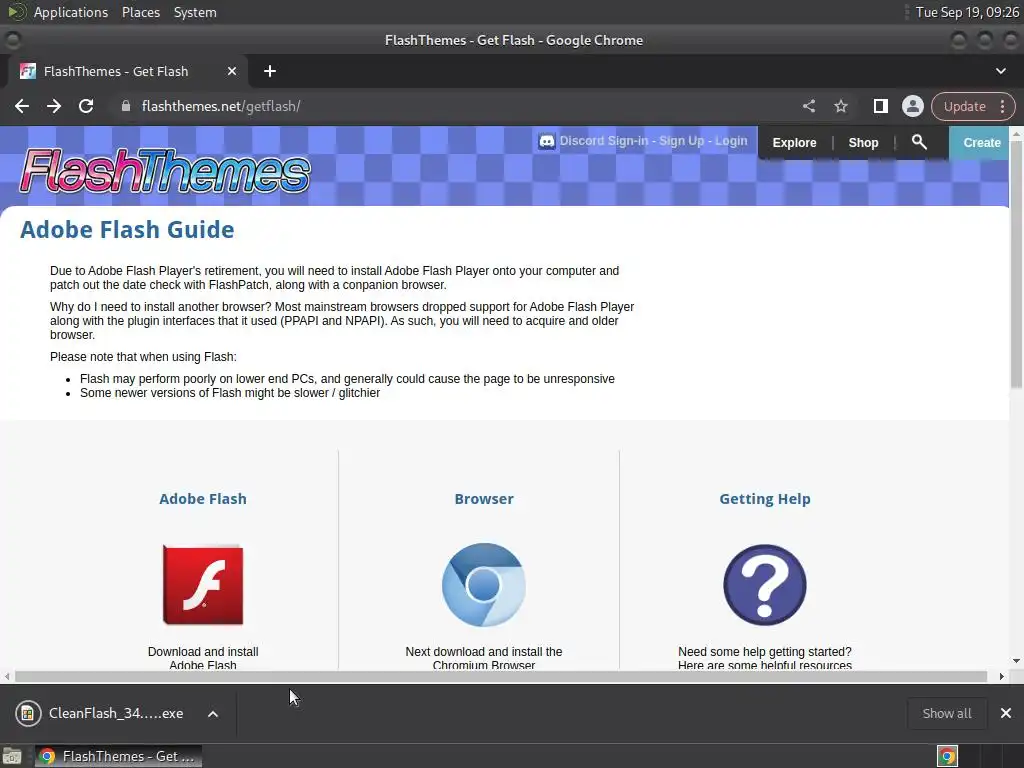Click the Adobe Flash red icon

[203, 584]
